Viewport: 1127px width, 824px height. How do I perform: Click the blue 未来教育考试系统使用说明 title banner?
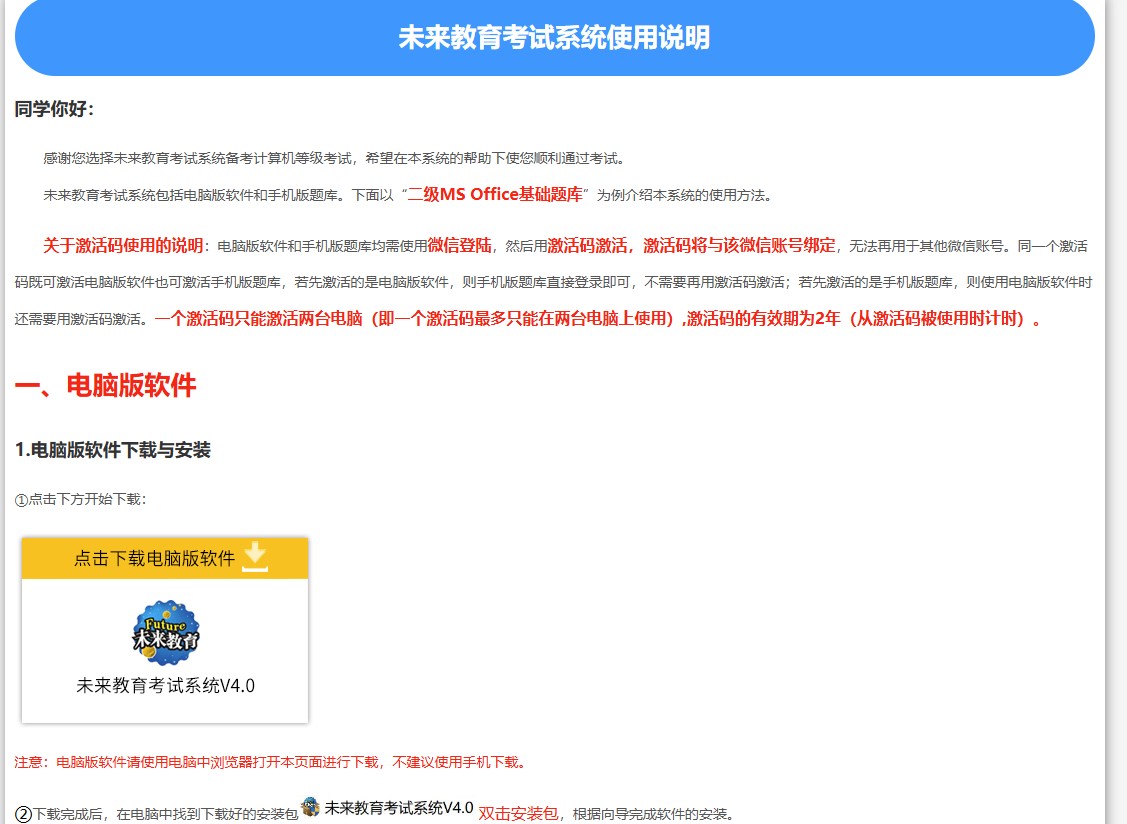(554, 37)
